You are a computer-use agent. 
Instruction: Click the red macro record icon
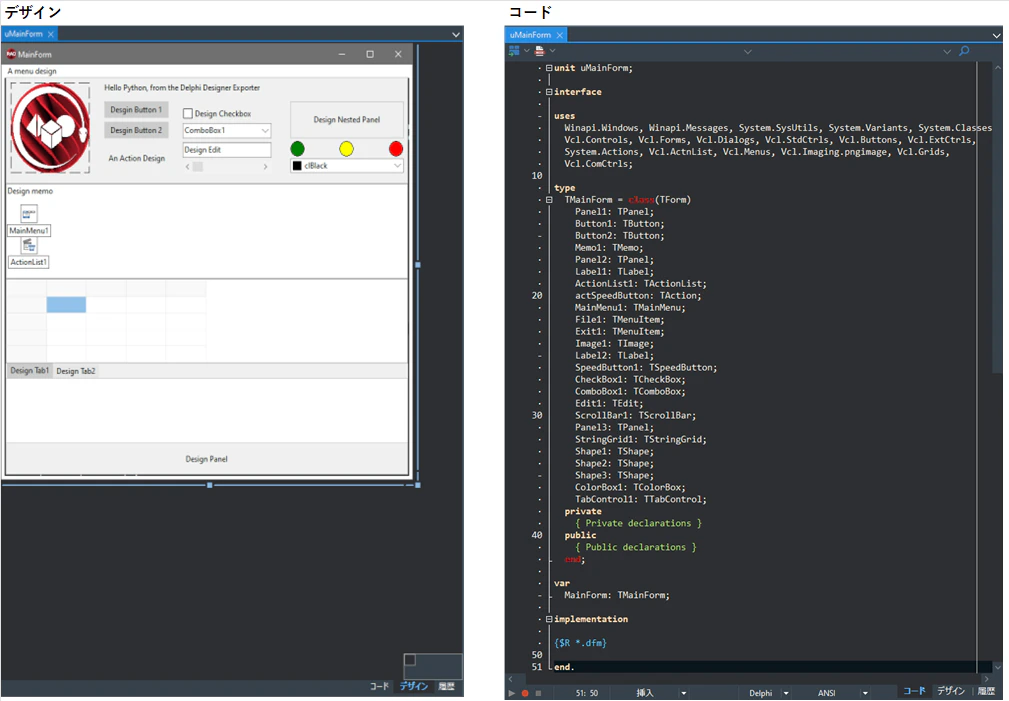(525, 693)
